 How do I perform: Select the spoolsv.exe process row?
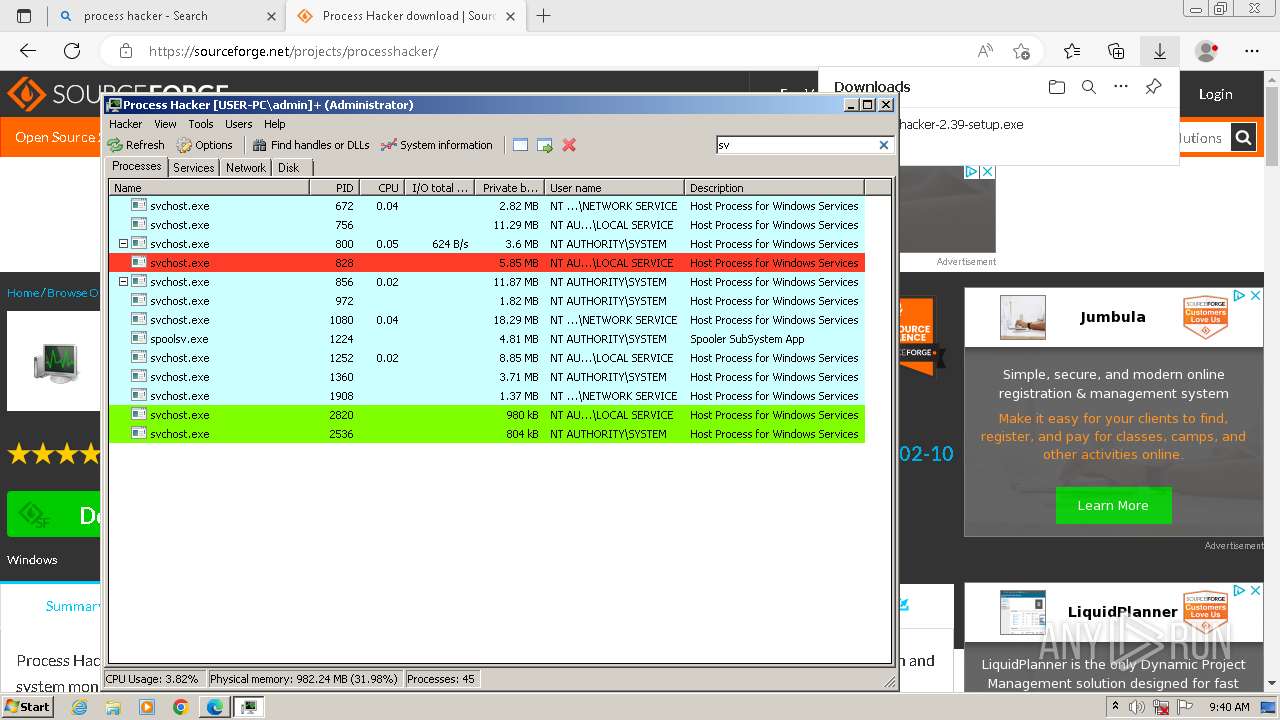487,339
